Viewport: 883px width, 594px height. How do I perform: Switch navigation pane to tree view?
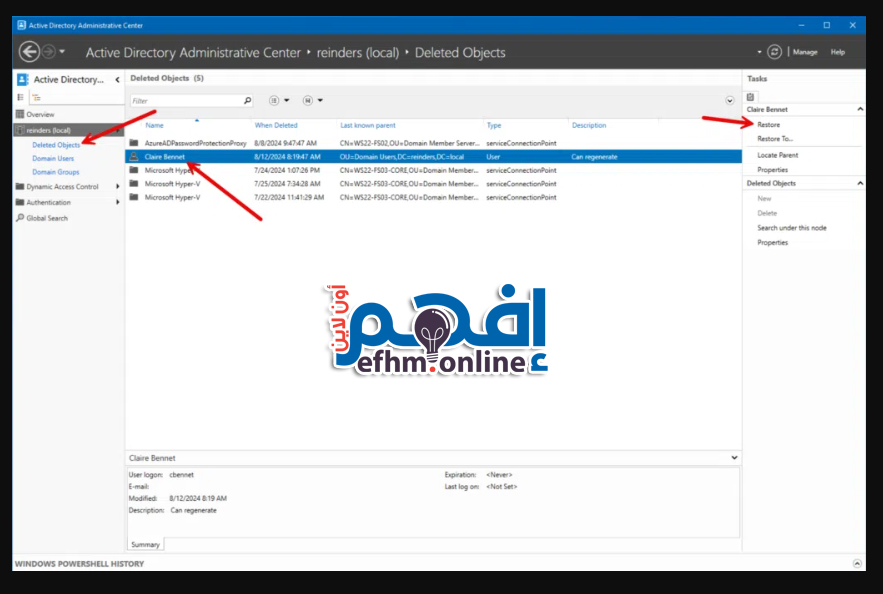point(36,97)
